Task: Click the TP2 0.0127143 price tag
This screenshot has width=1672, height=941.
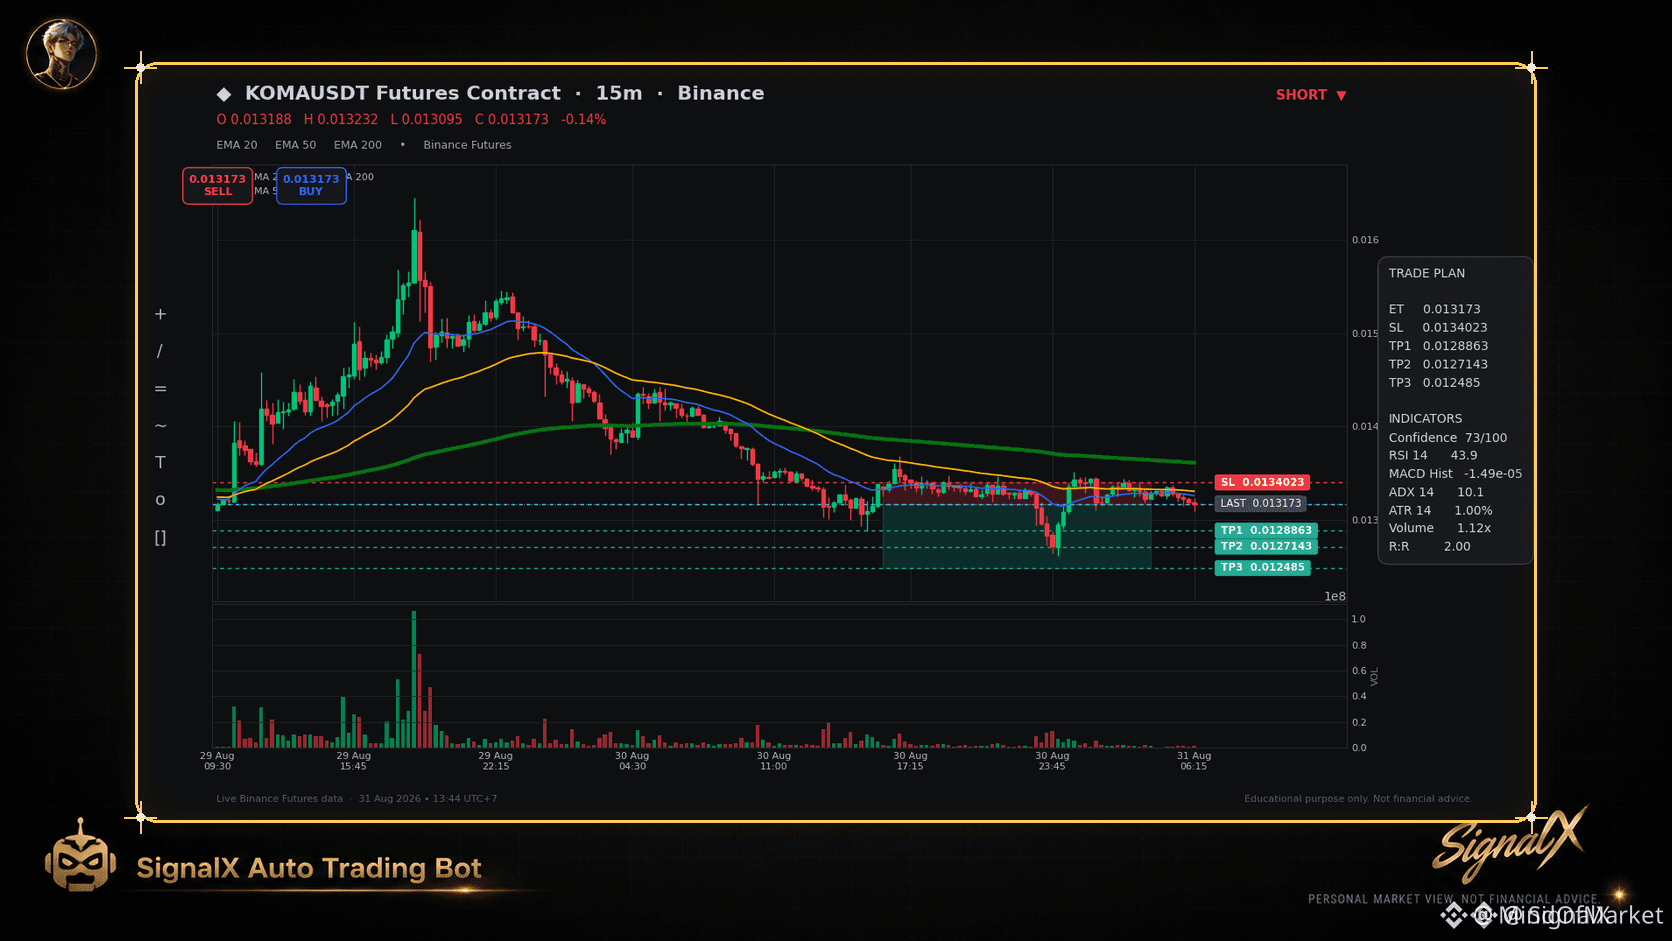Action: pyautogui.click(x=1266, y=546)
